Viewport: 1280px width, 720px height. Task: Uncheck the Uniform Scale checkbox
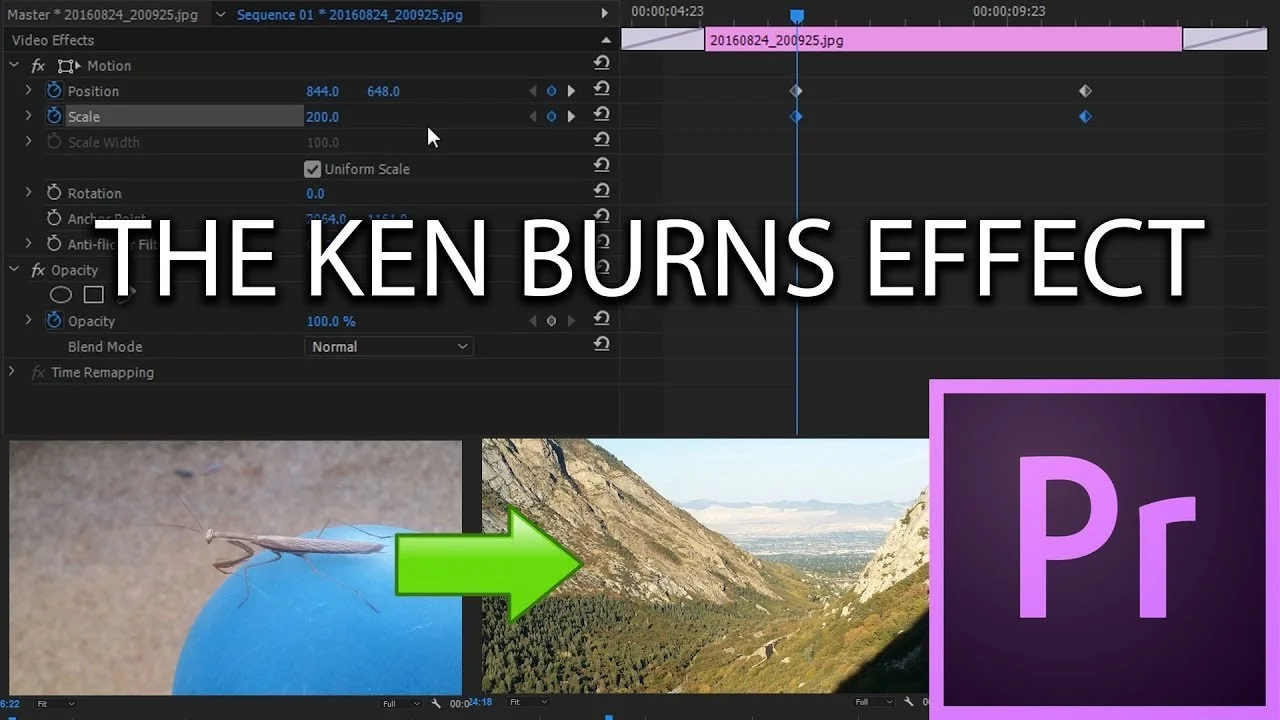(312, 169)
